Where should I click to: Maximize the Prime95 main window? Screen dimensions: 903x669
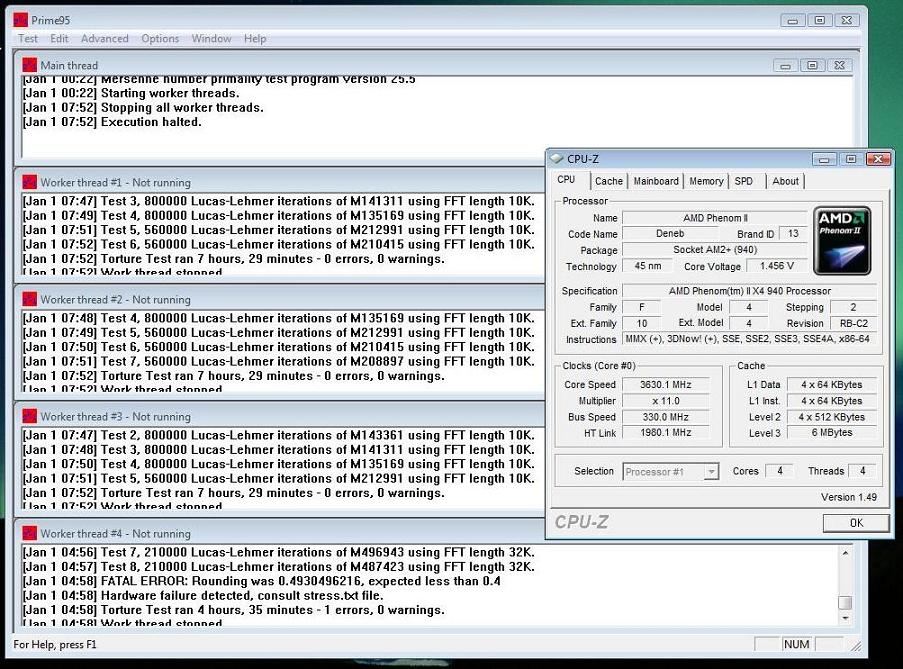(819, 20)
